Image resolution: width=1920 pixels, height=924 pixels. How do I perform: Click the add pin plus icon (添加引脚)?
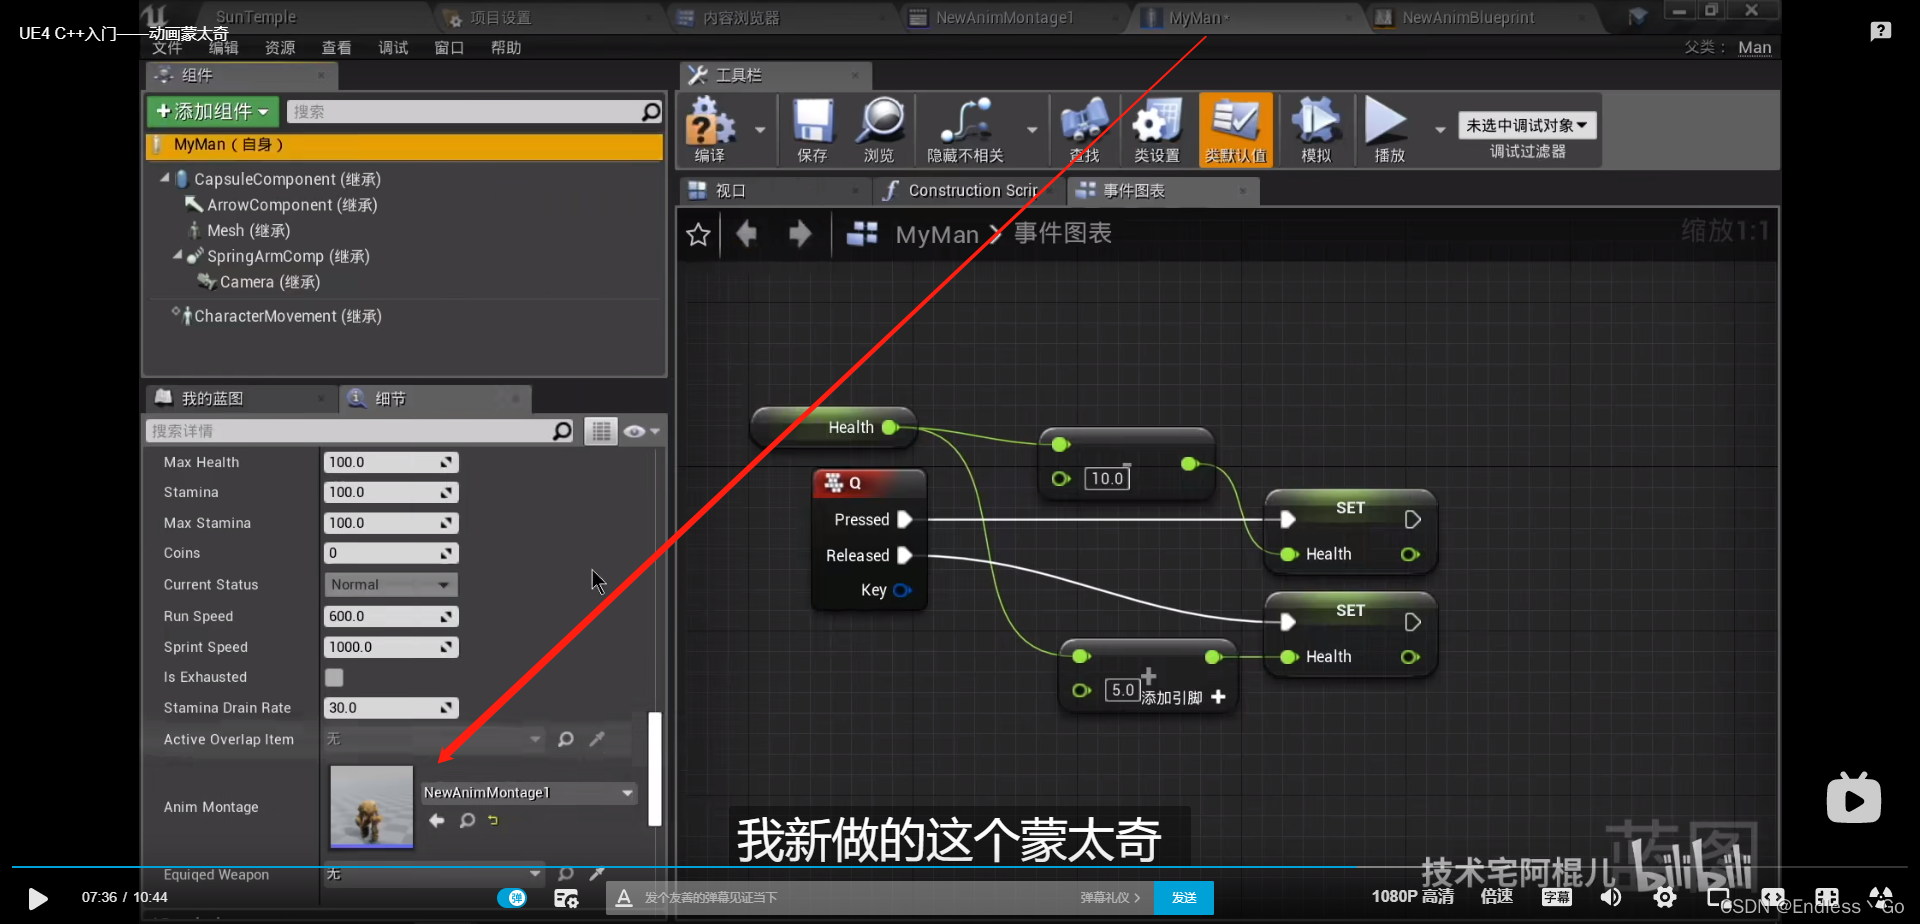(1218, 697)
